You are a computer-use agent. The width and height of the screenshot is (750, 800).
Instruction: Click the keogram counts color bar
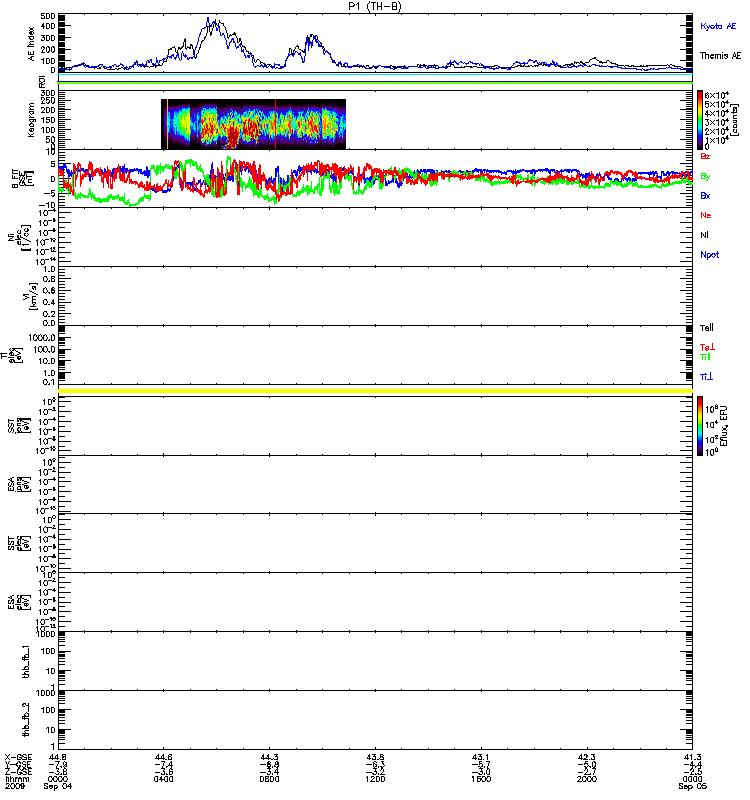700,120
